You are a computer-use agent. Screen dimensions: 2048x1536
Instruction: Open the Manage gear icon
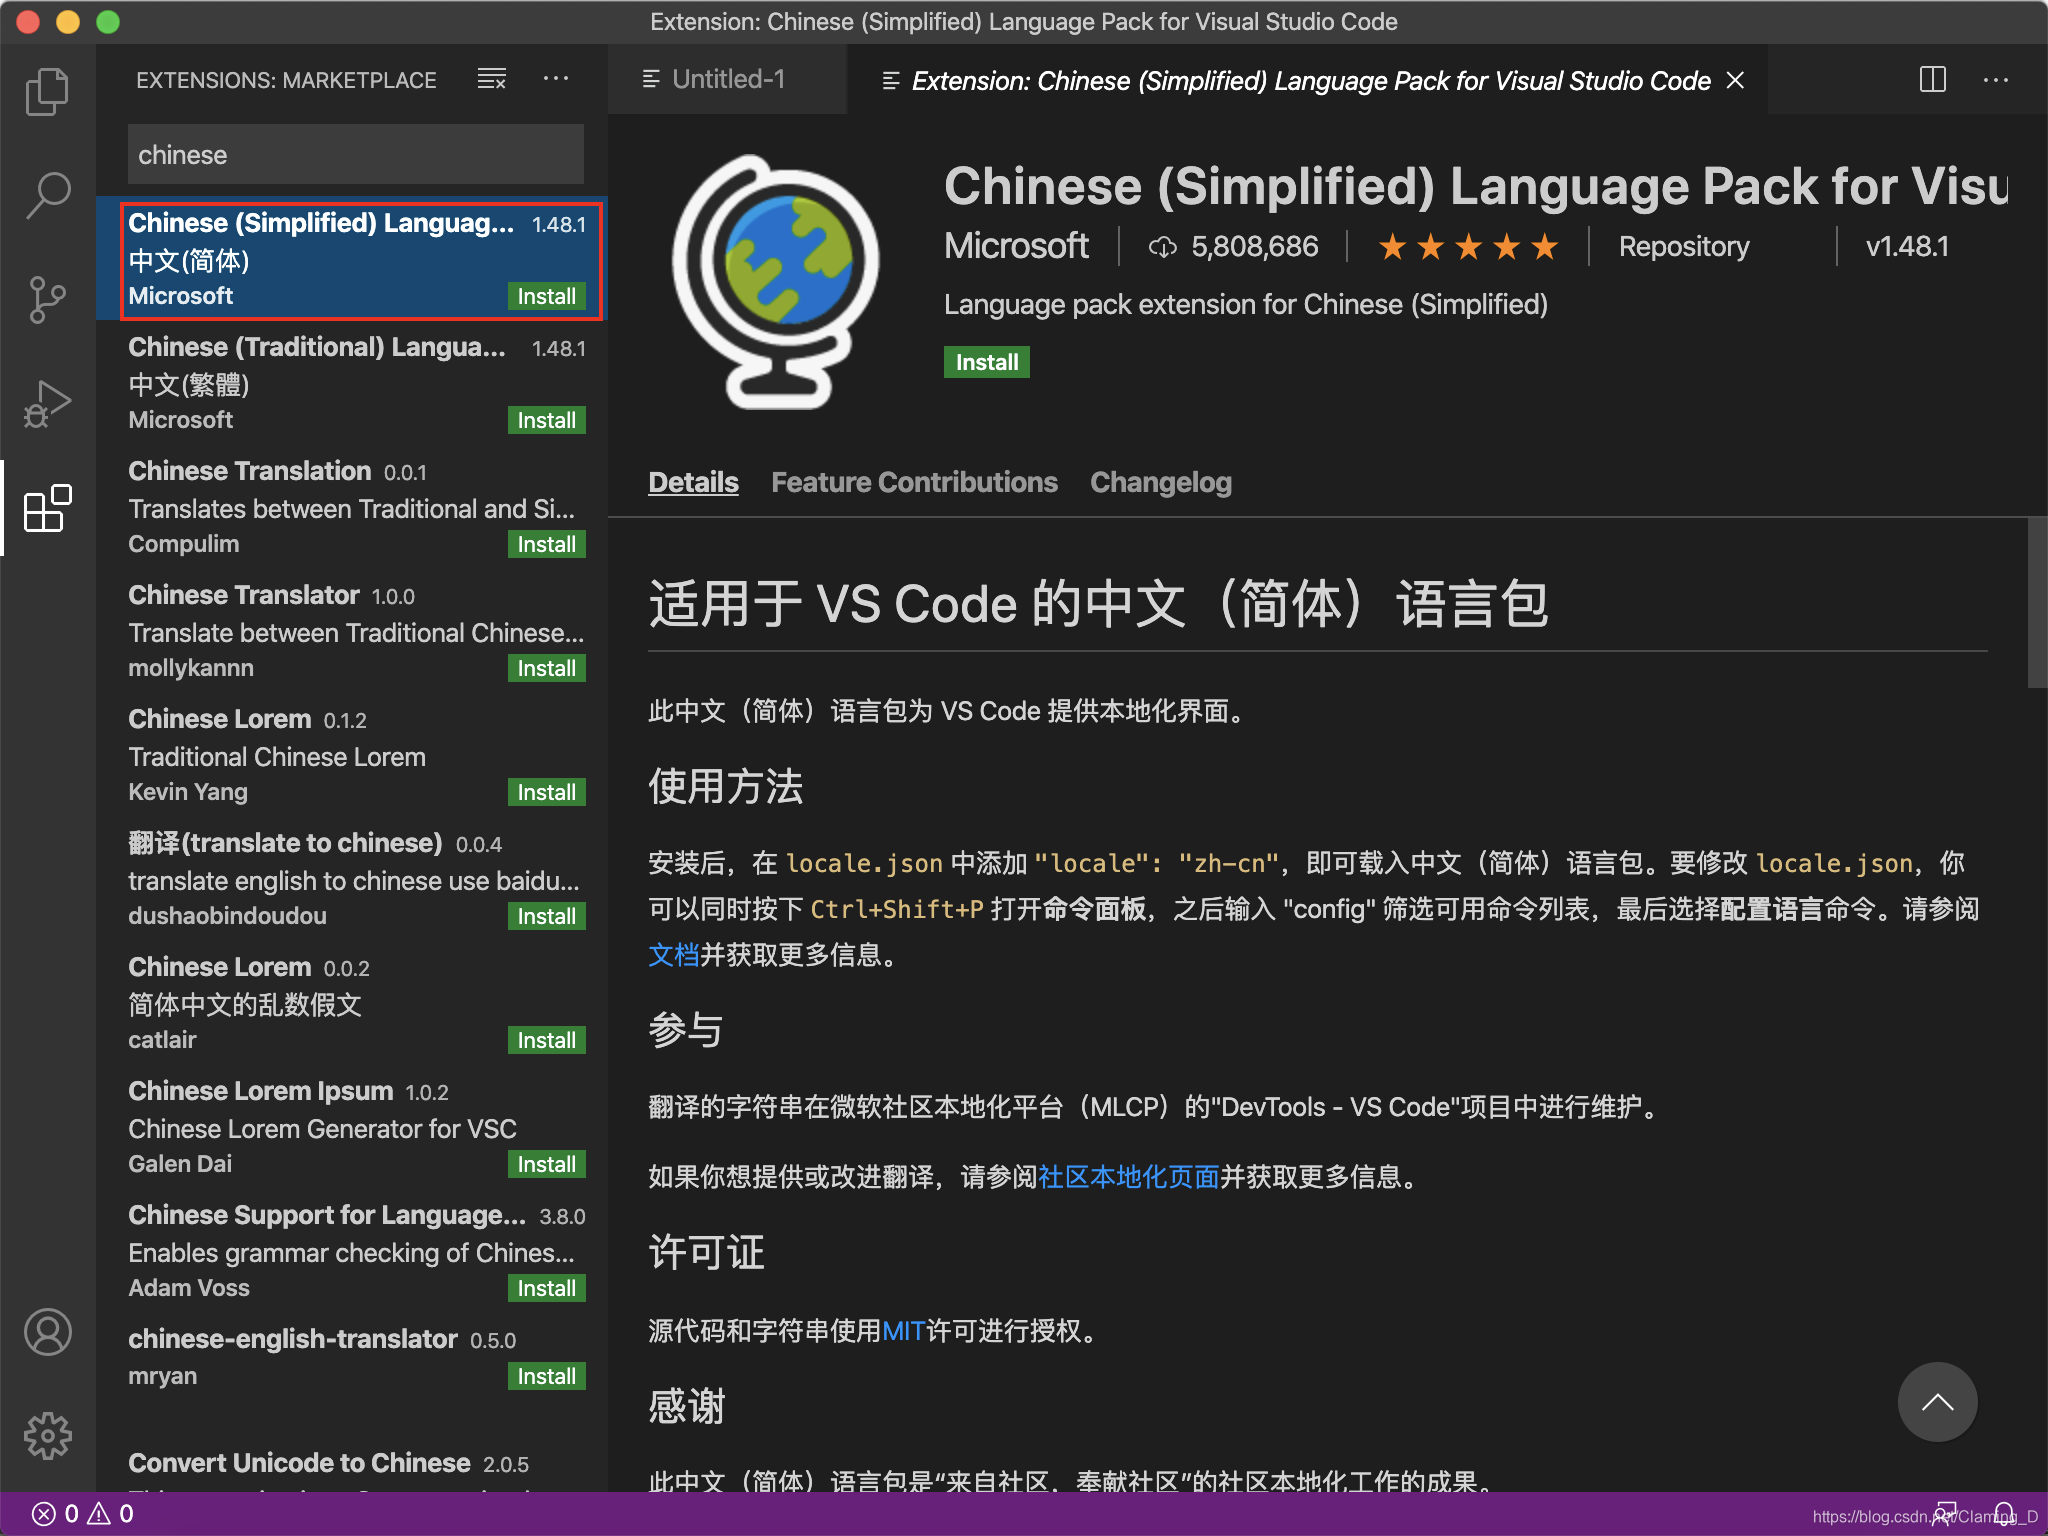pyautogui.click(x=47, y=1436)
